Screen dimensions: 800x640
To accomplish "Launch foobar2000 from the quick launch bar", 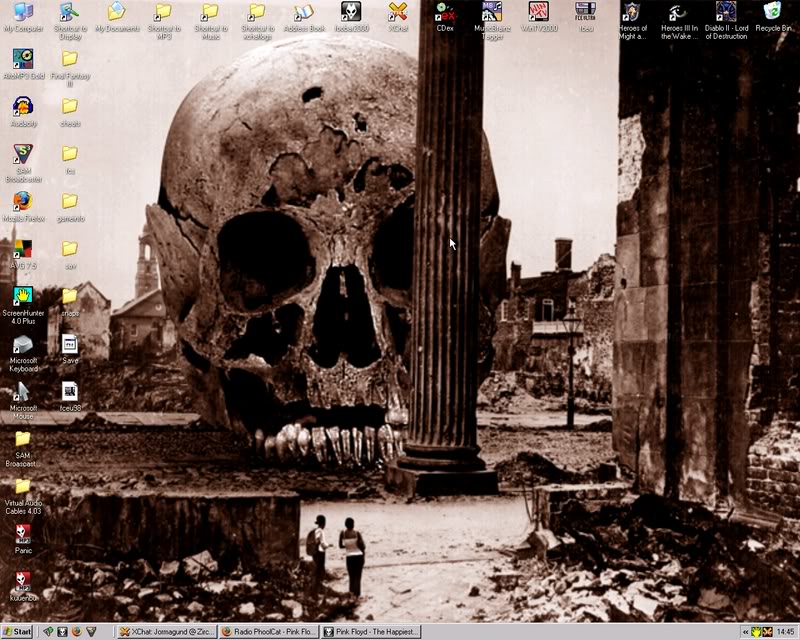I will click(x=62, y=632).
